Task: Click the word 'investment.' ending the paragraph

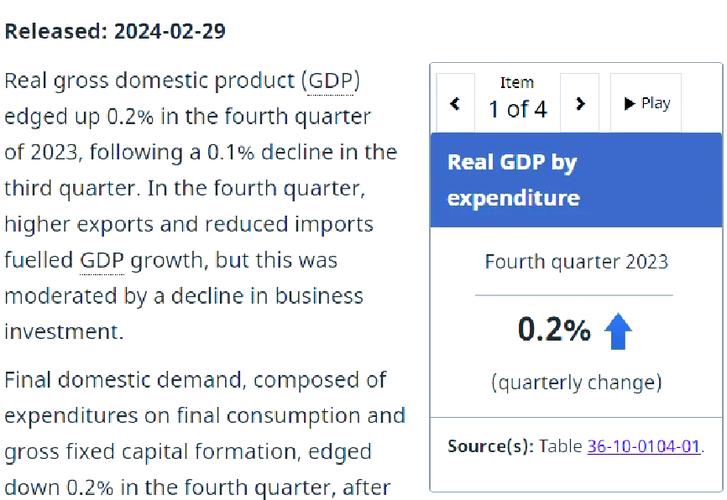Action: click(x=64, y=332)
